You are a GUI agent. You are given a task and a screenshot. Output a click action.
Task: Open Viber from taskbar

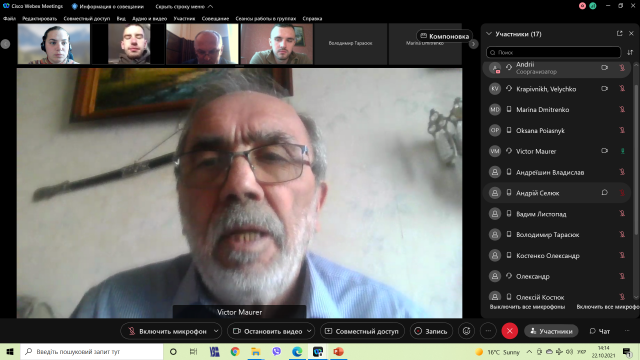pos(276,351)
